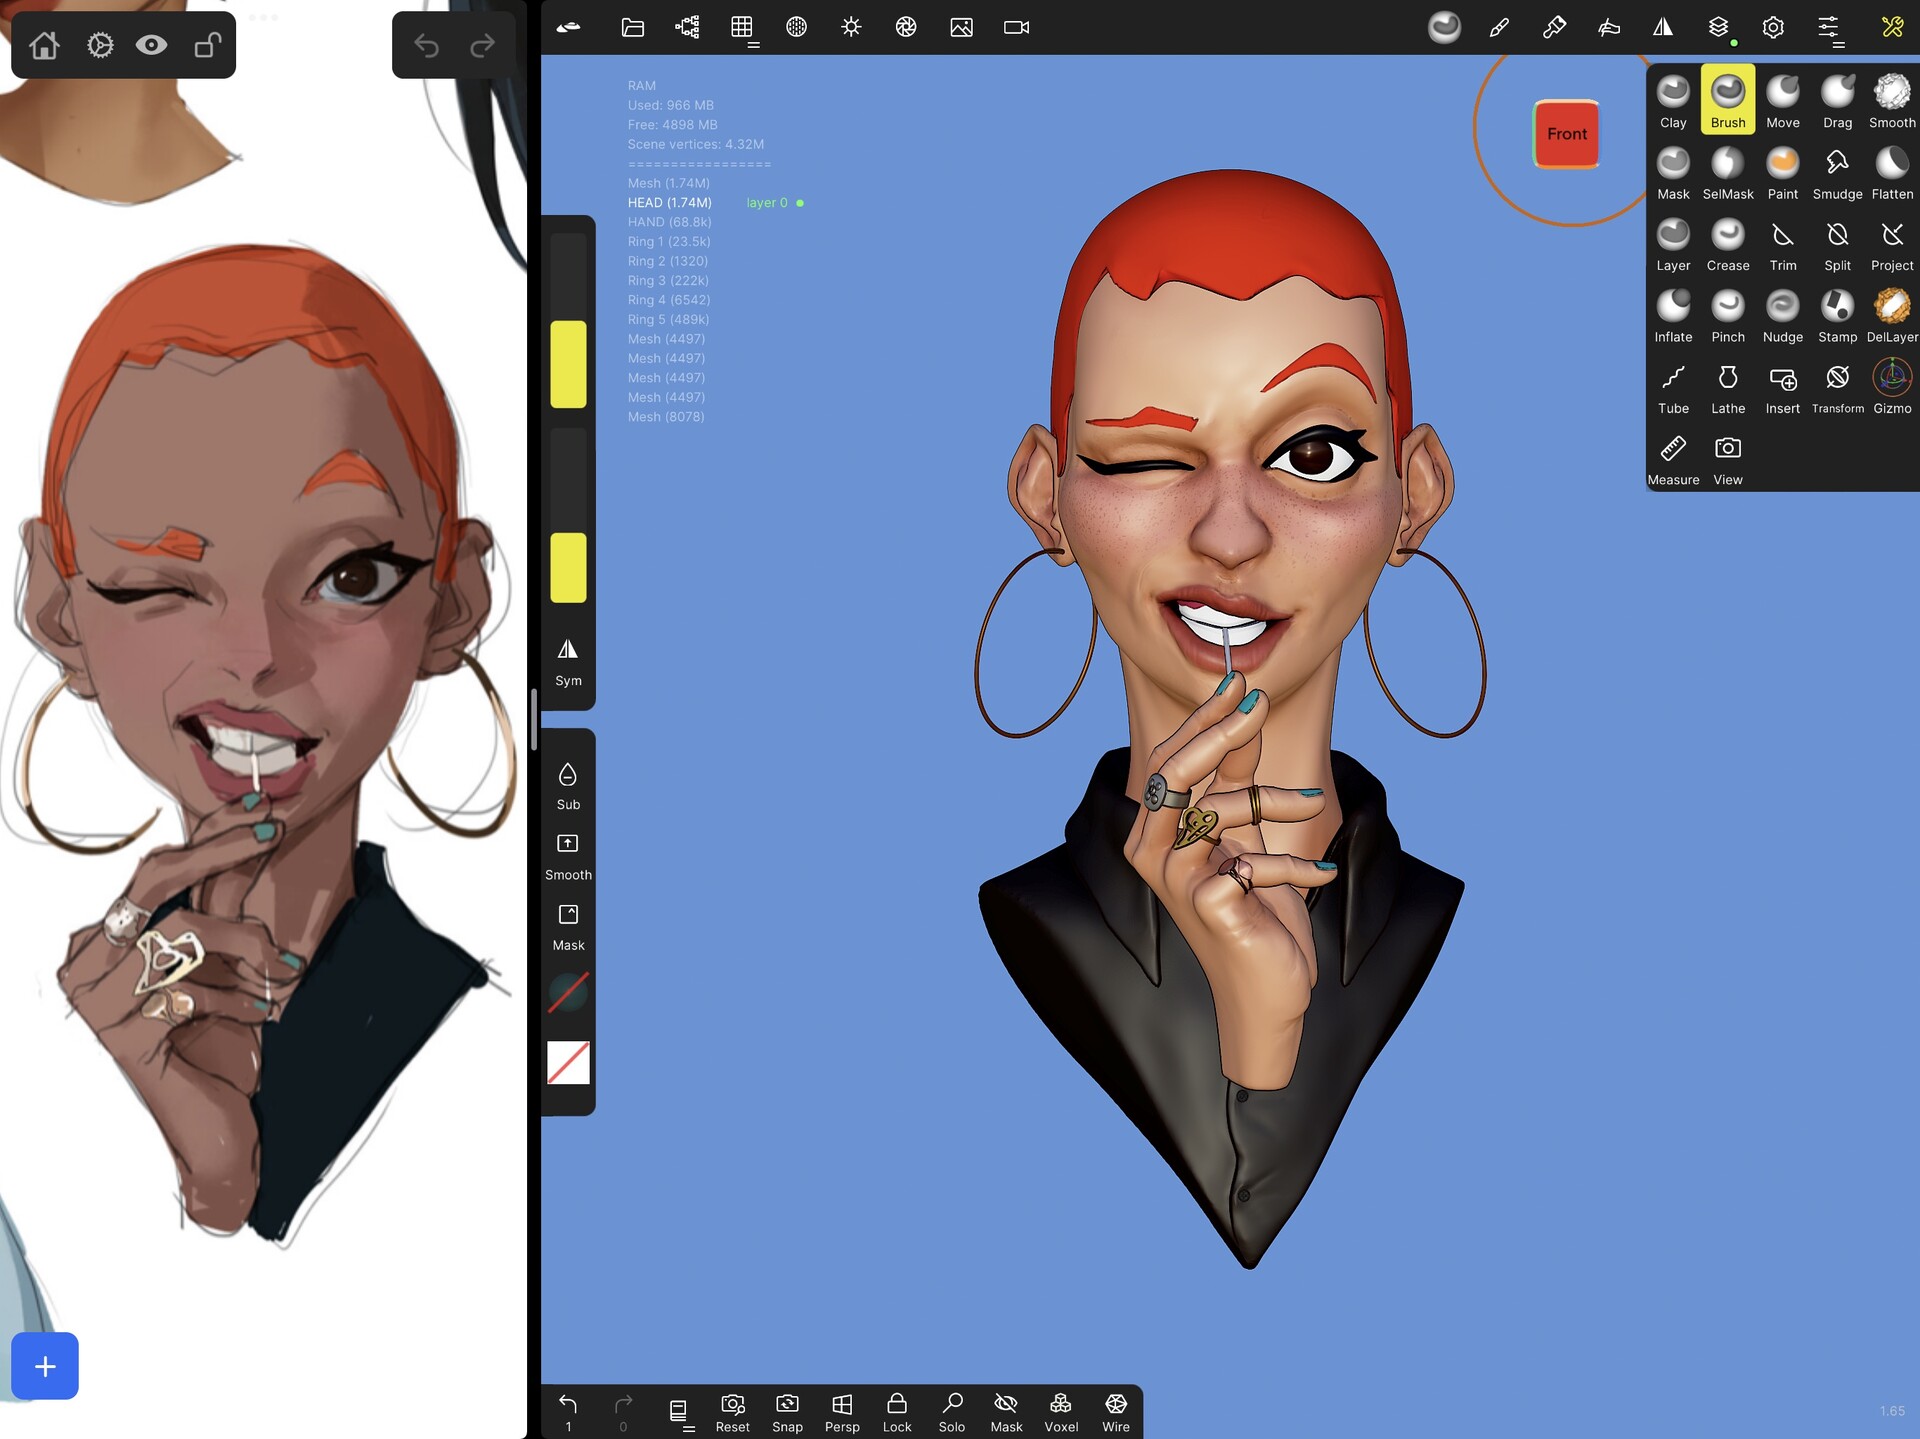
Task: Enable Wire display mode
Action: click(x=1115, y=1410)
